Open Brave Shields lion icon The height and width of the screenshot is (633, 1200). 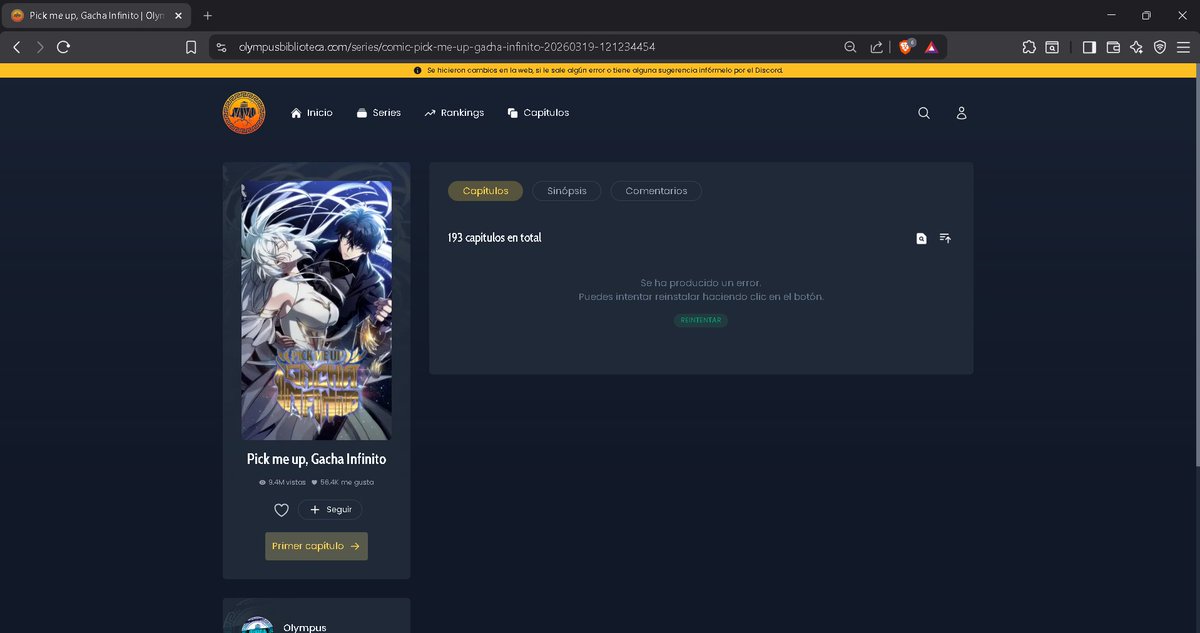pos(906,47)
